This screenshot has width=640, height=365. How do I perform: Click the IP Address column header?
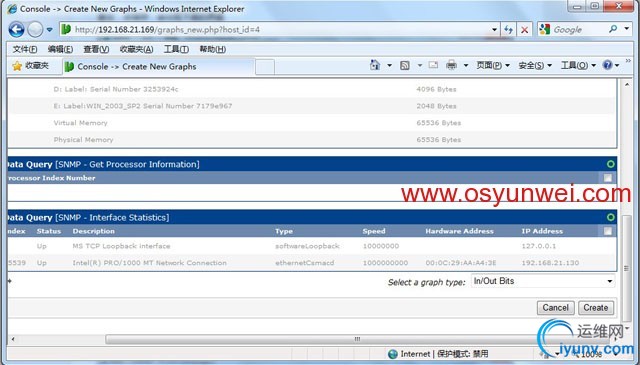click(x=542, y=231)
